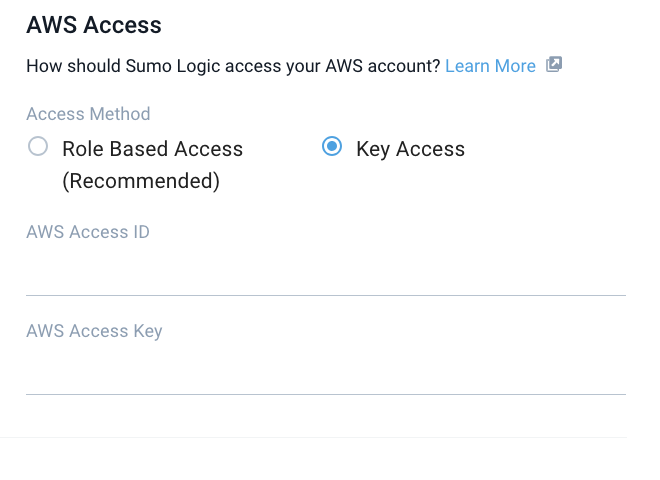Select the Key Access radio button
The width and height of the screenshot is (660, 480).
pos(332,147)
